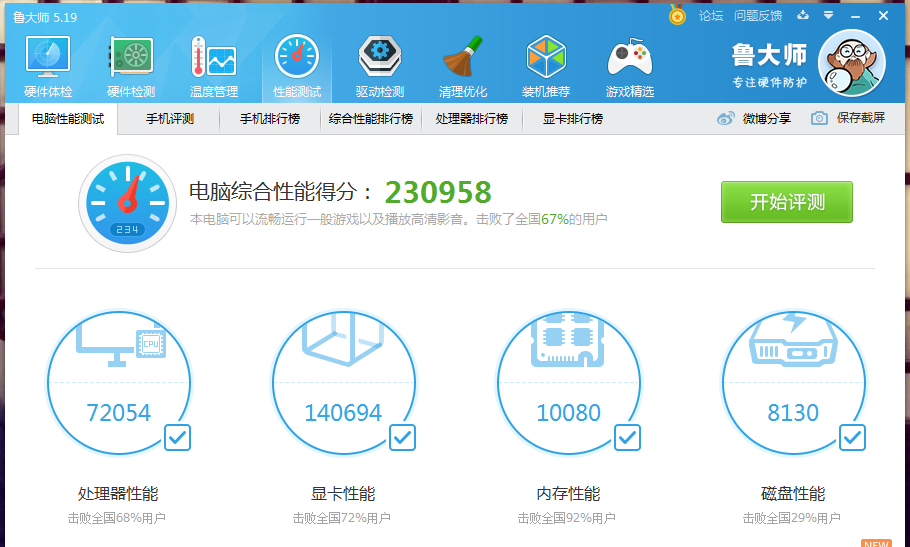910x547 pixels.
Task: Click processor score 72054
Action: 118,413
